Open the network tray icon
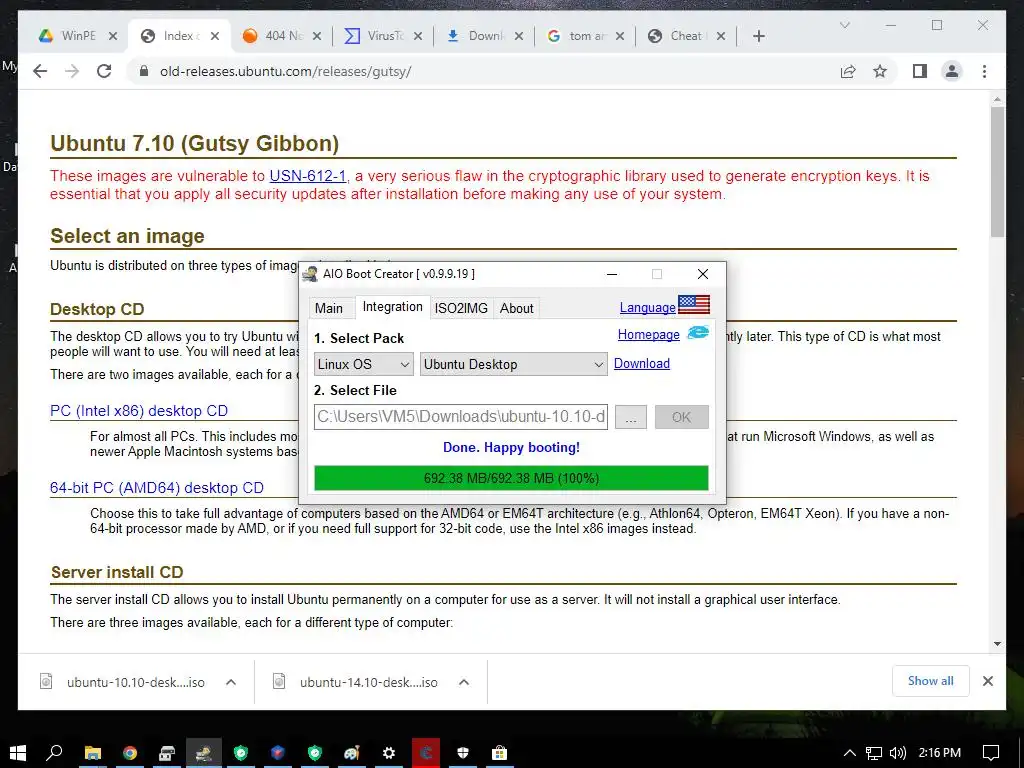This screenshot has height=768, width=1024. 874,753
